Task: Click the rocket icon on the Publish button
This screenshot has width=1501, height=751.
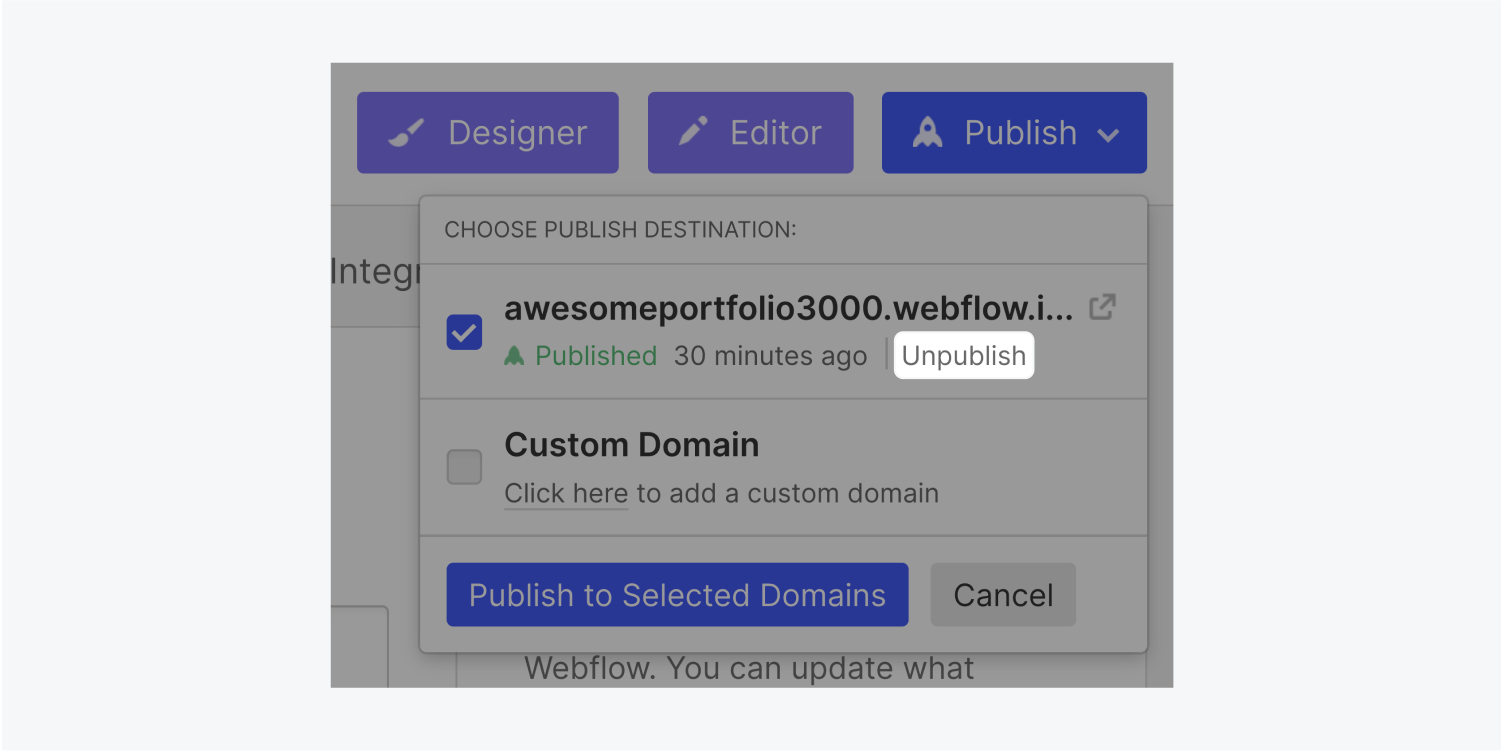Action: tap(928, 131)
